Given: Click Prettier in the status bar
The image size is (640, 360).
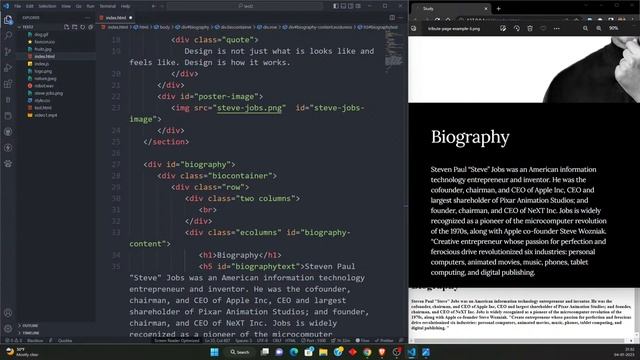Looking at the screenshot, I should (384, 340).
